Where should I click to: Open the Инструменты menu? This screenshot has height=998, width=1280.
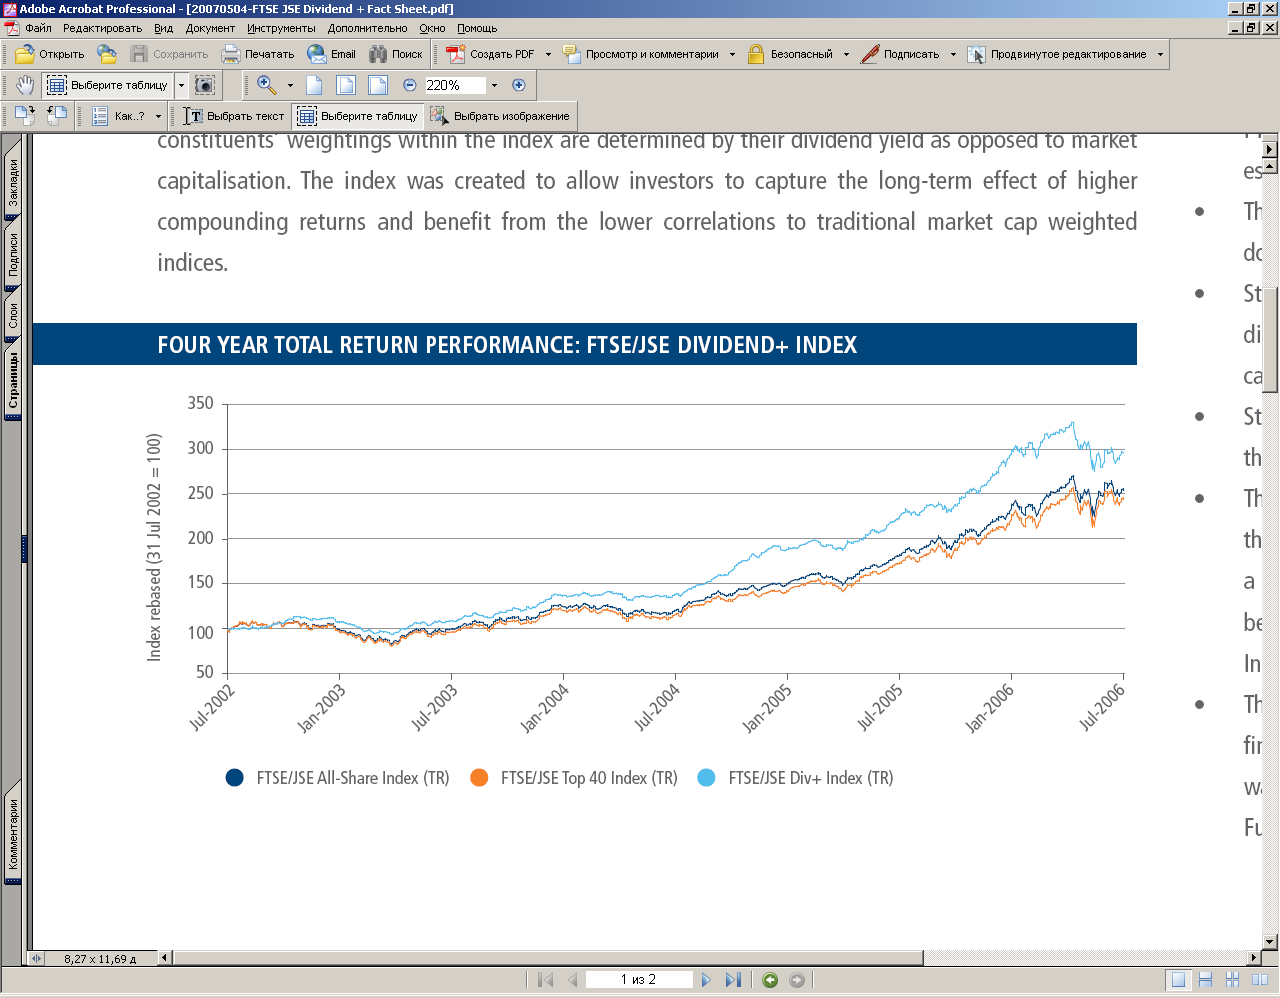pyautogui.click(x=281, y=28)
